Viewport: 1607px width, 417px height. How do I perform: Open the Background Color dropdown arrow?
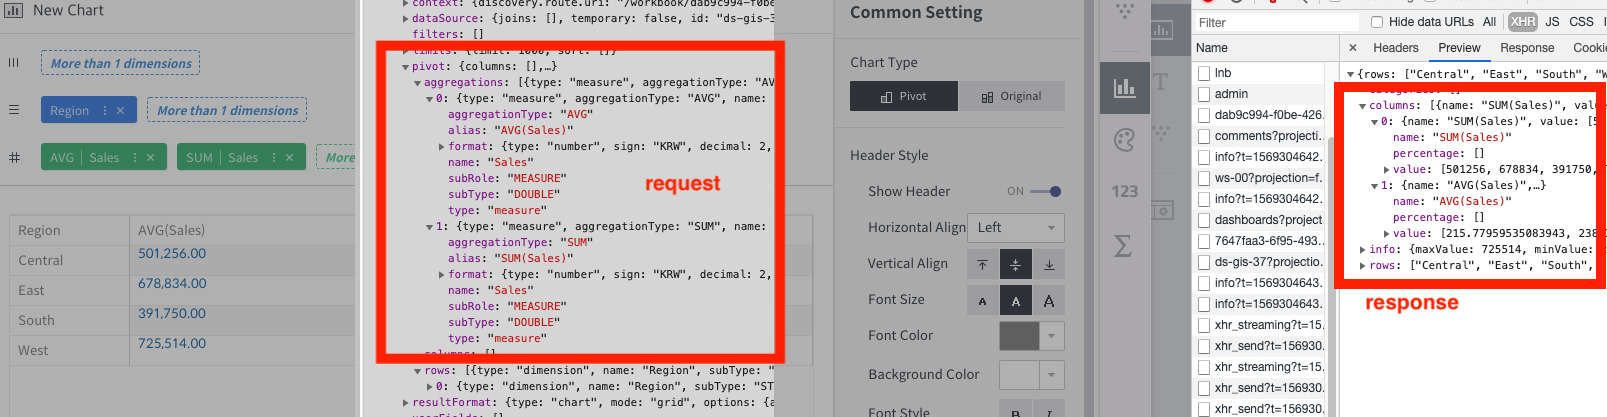pos(1052,375)
